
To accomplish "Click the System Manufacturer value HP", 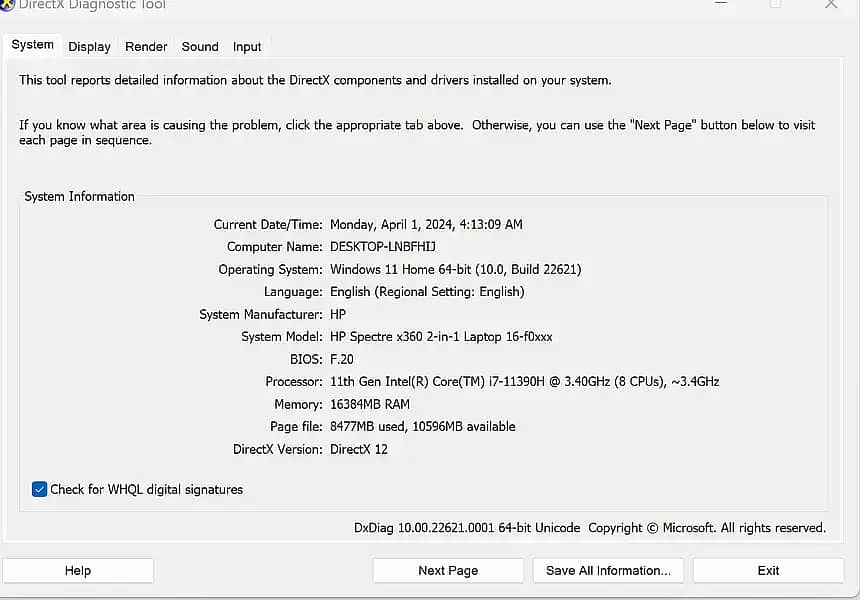I will (338, 314).
